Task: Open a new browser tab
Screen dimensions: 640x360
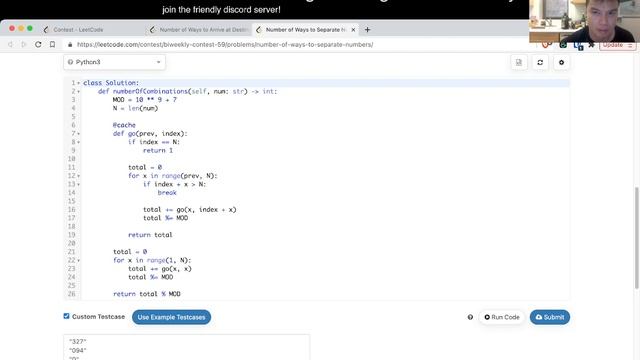Action: click(367, 29)
